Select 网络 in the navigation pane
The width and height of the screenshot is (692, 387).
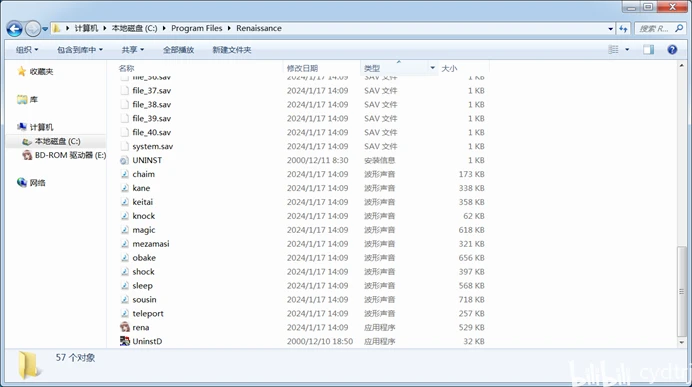click(37, 183)
